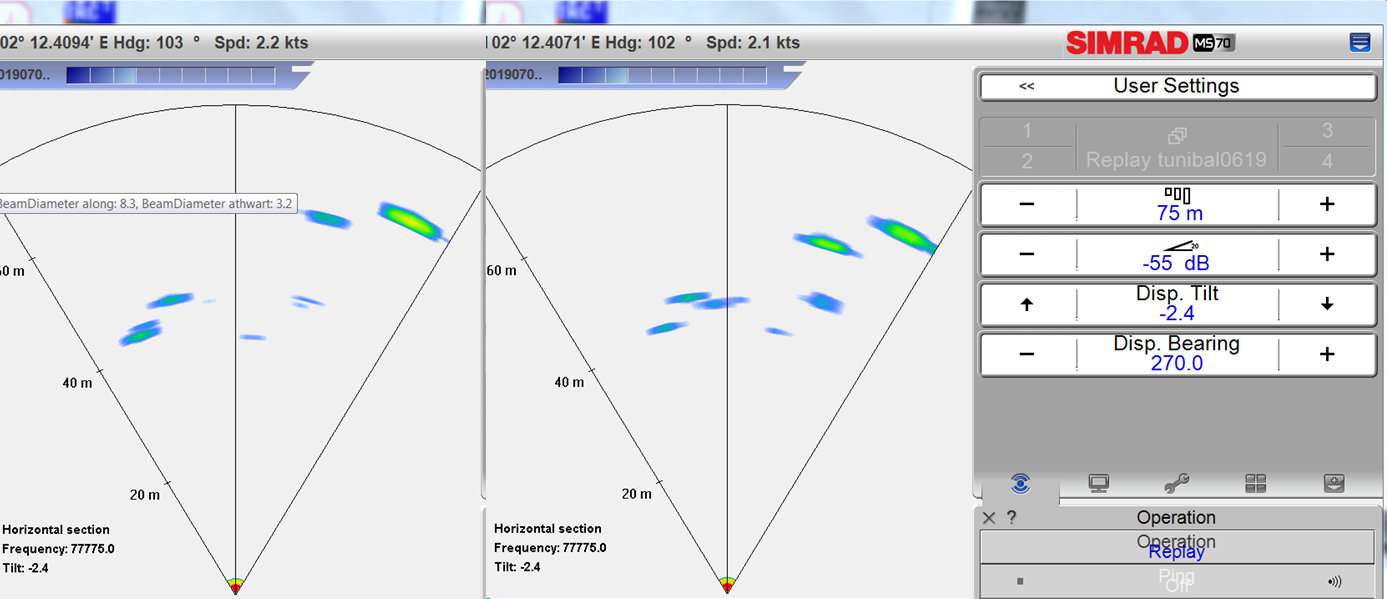1387x599 pixels.
Task: Click the Operation Replay mode button
Action: (x=1176, y=547)
